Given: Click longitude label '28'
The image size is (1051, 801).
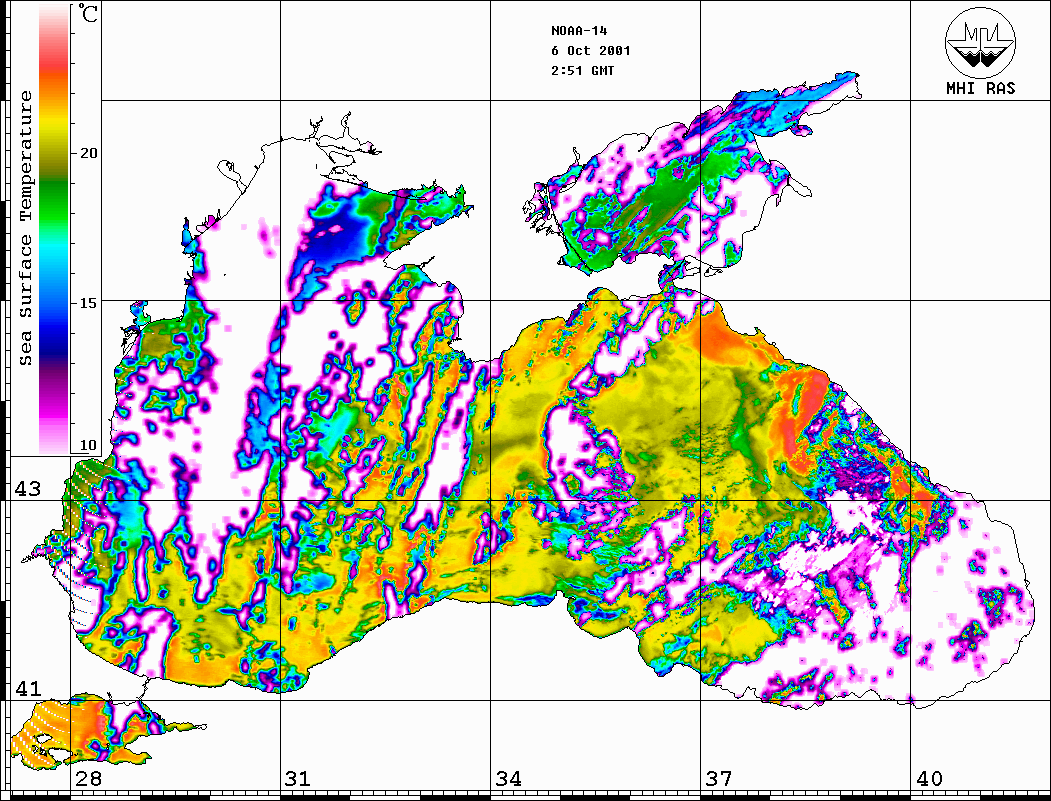Looking at the screenshot, I should tap(88, 778).
